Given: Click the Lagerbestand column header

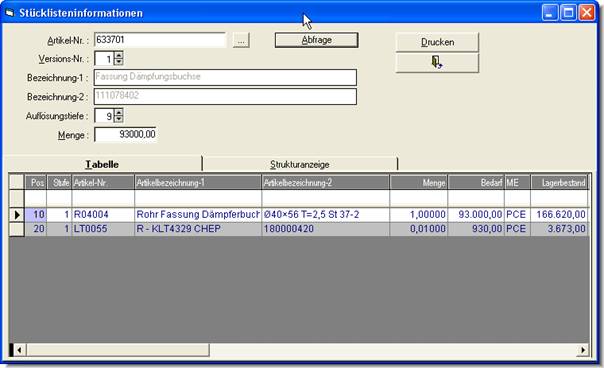Looking at the screenshot, I should pos(559,182).
